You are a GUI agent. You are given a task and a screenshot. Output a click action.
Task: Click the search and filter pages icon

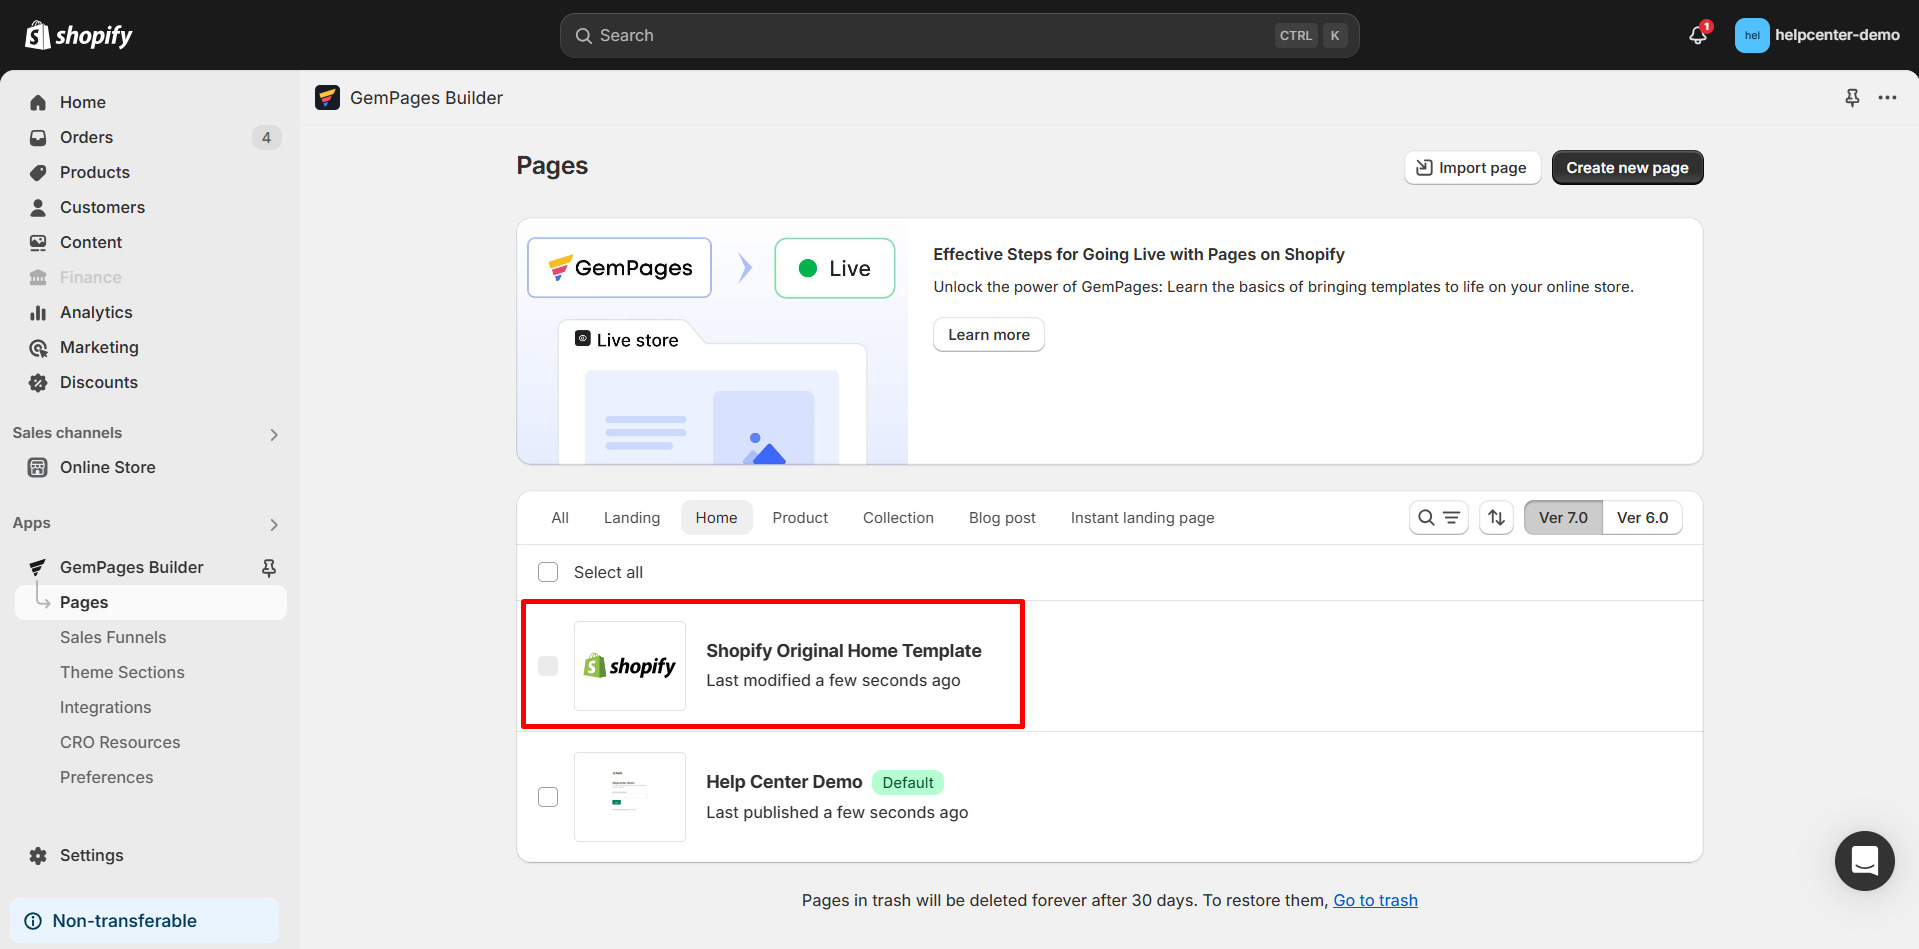point(1438,518)
